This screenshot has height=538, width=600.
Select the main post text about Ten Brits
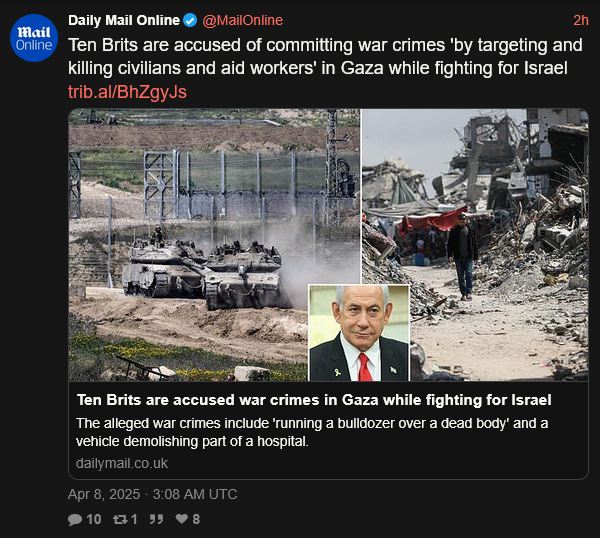(325, 56)
